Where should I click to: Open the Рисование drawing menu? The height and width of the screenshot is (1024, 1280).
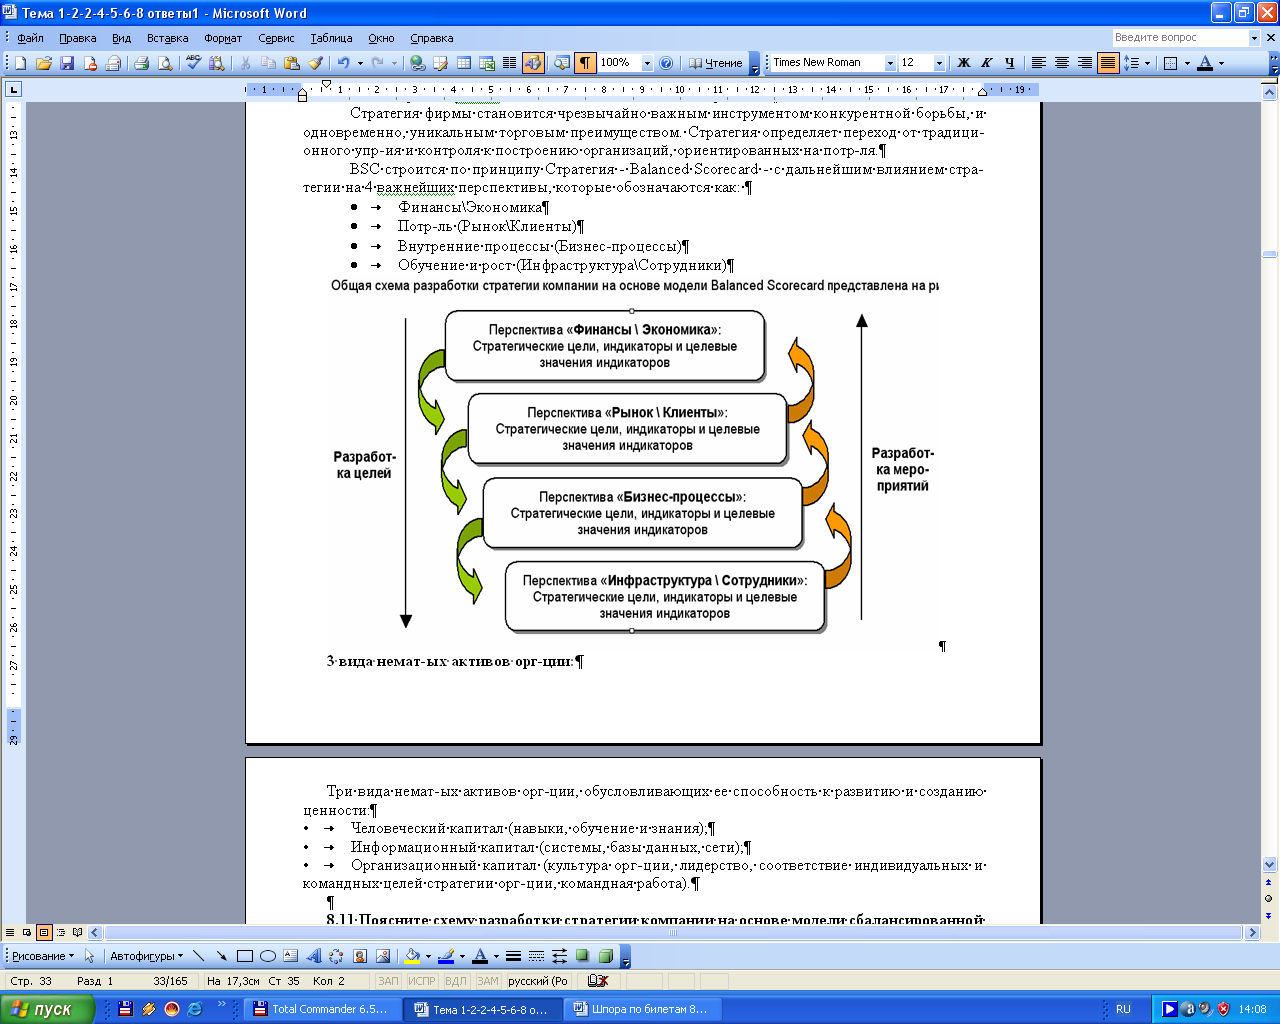click(43, 956)
